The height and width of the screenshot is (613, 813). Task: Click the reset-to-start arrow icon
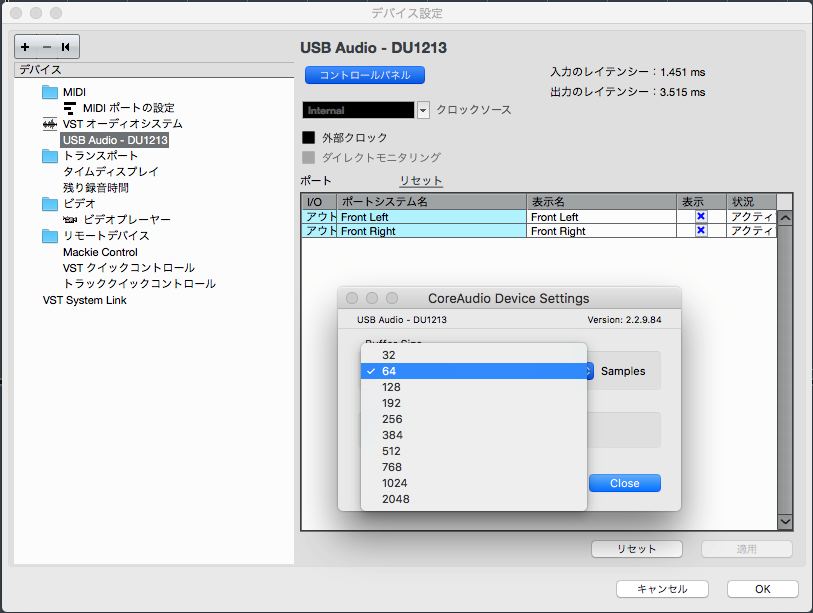[66, 47]
